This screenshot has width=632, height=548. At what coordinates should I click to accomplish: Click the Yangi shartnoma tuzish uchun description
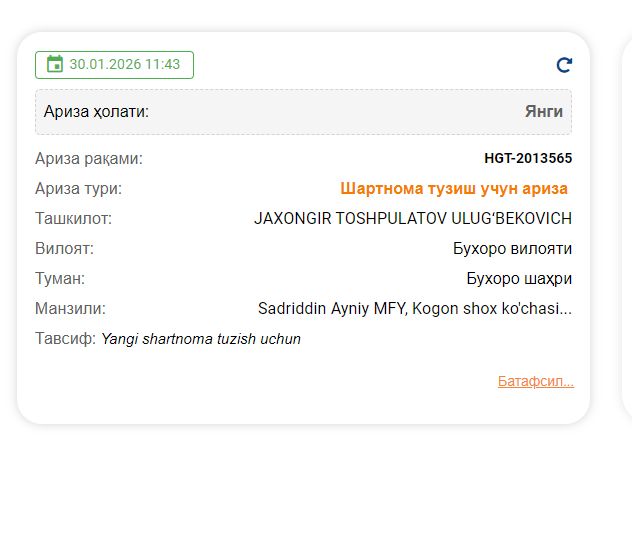[x=201, y=339]
